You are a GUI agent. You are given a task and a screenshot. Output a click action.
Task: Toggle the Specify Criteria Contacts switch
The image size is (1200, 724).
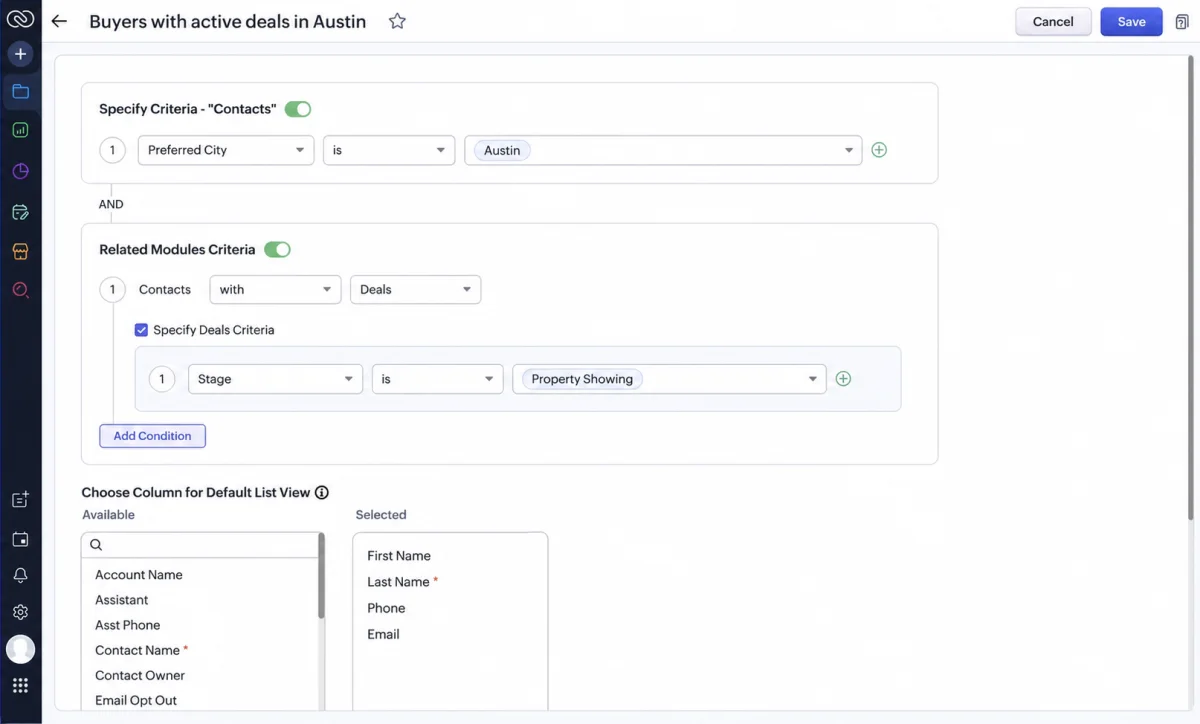click(x=298, y=109)
